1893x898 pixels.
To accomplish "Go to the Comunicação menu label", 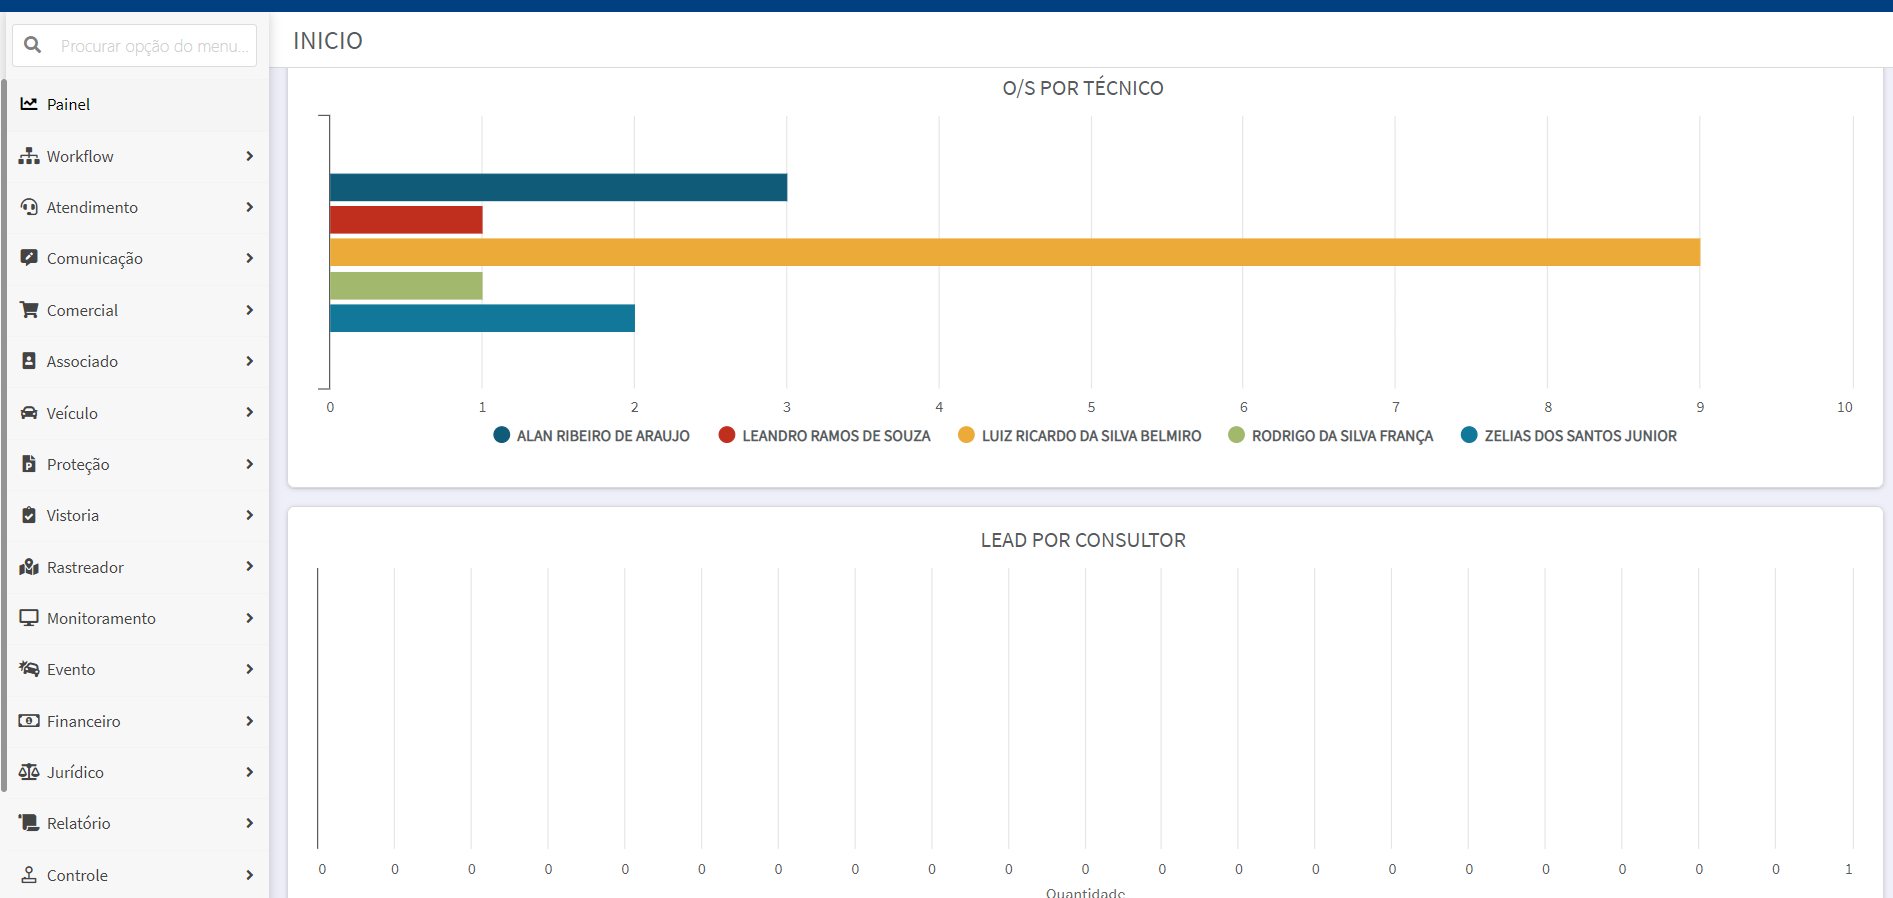I will tap(95, 259).
